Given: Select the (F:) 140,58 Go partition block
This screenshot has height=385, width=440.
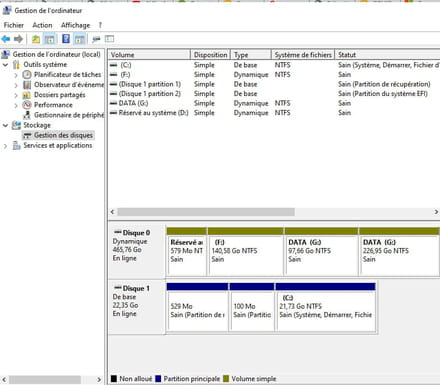Looking at the screenshot, I should (x=245, y=252).
